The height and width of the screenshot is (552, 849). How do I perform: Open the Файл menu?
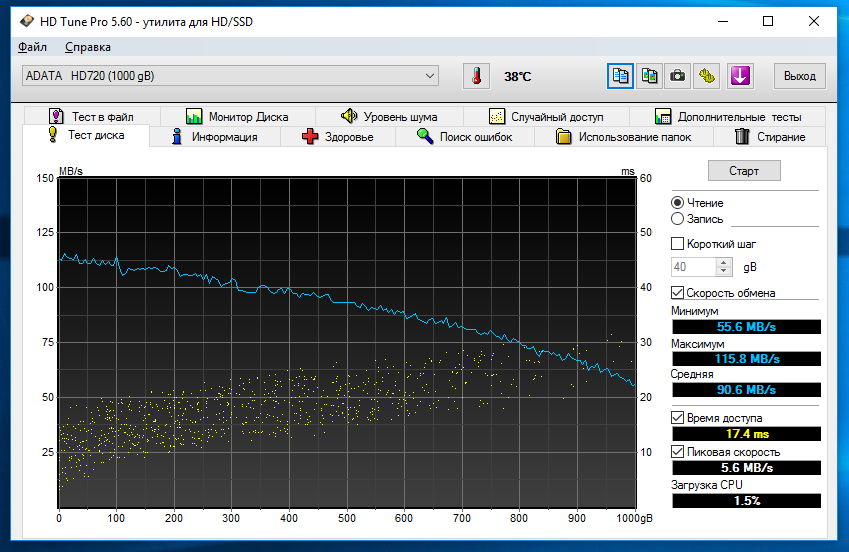point(32,47)
